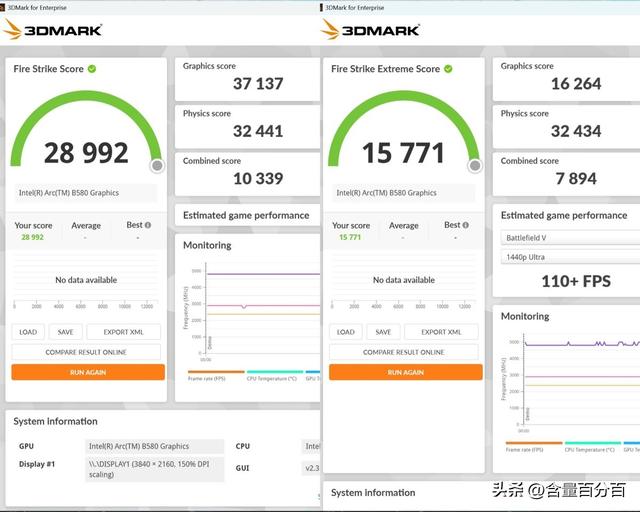Open the 1440p Ultra resolution dropdown
Screen dimensions: 640x512
[570, 257]
